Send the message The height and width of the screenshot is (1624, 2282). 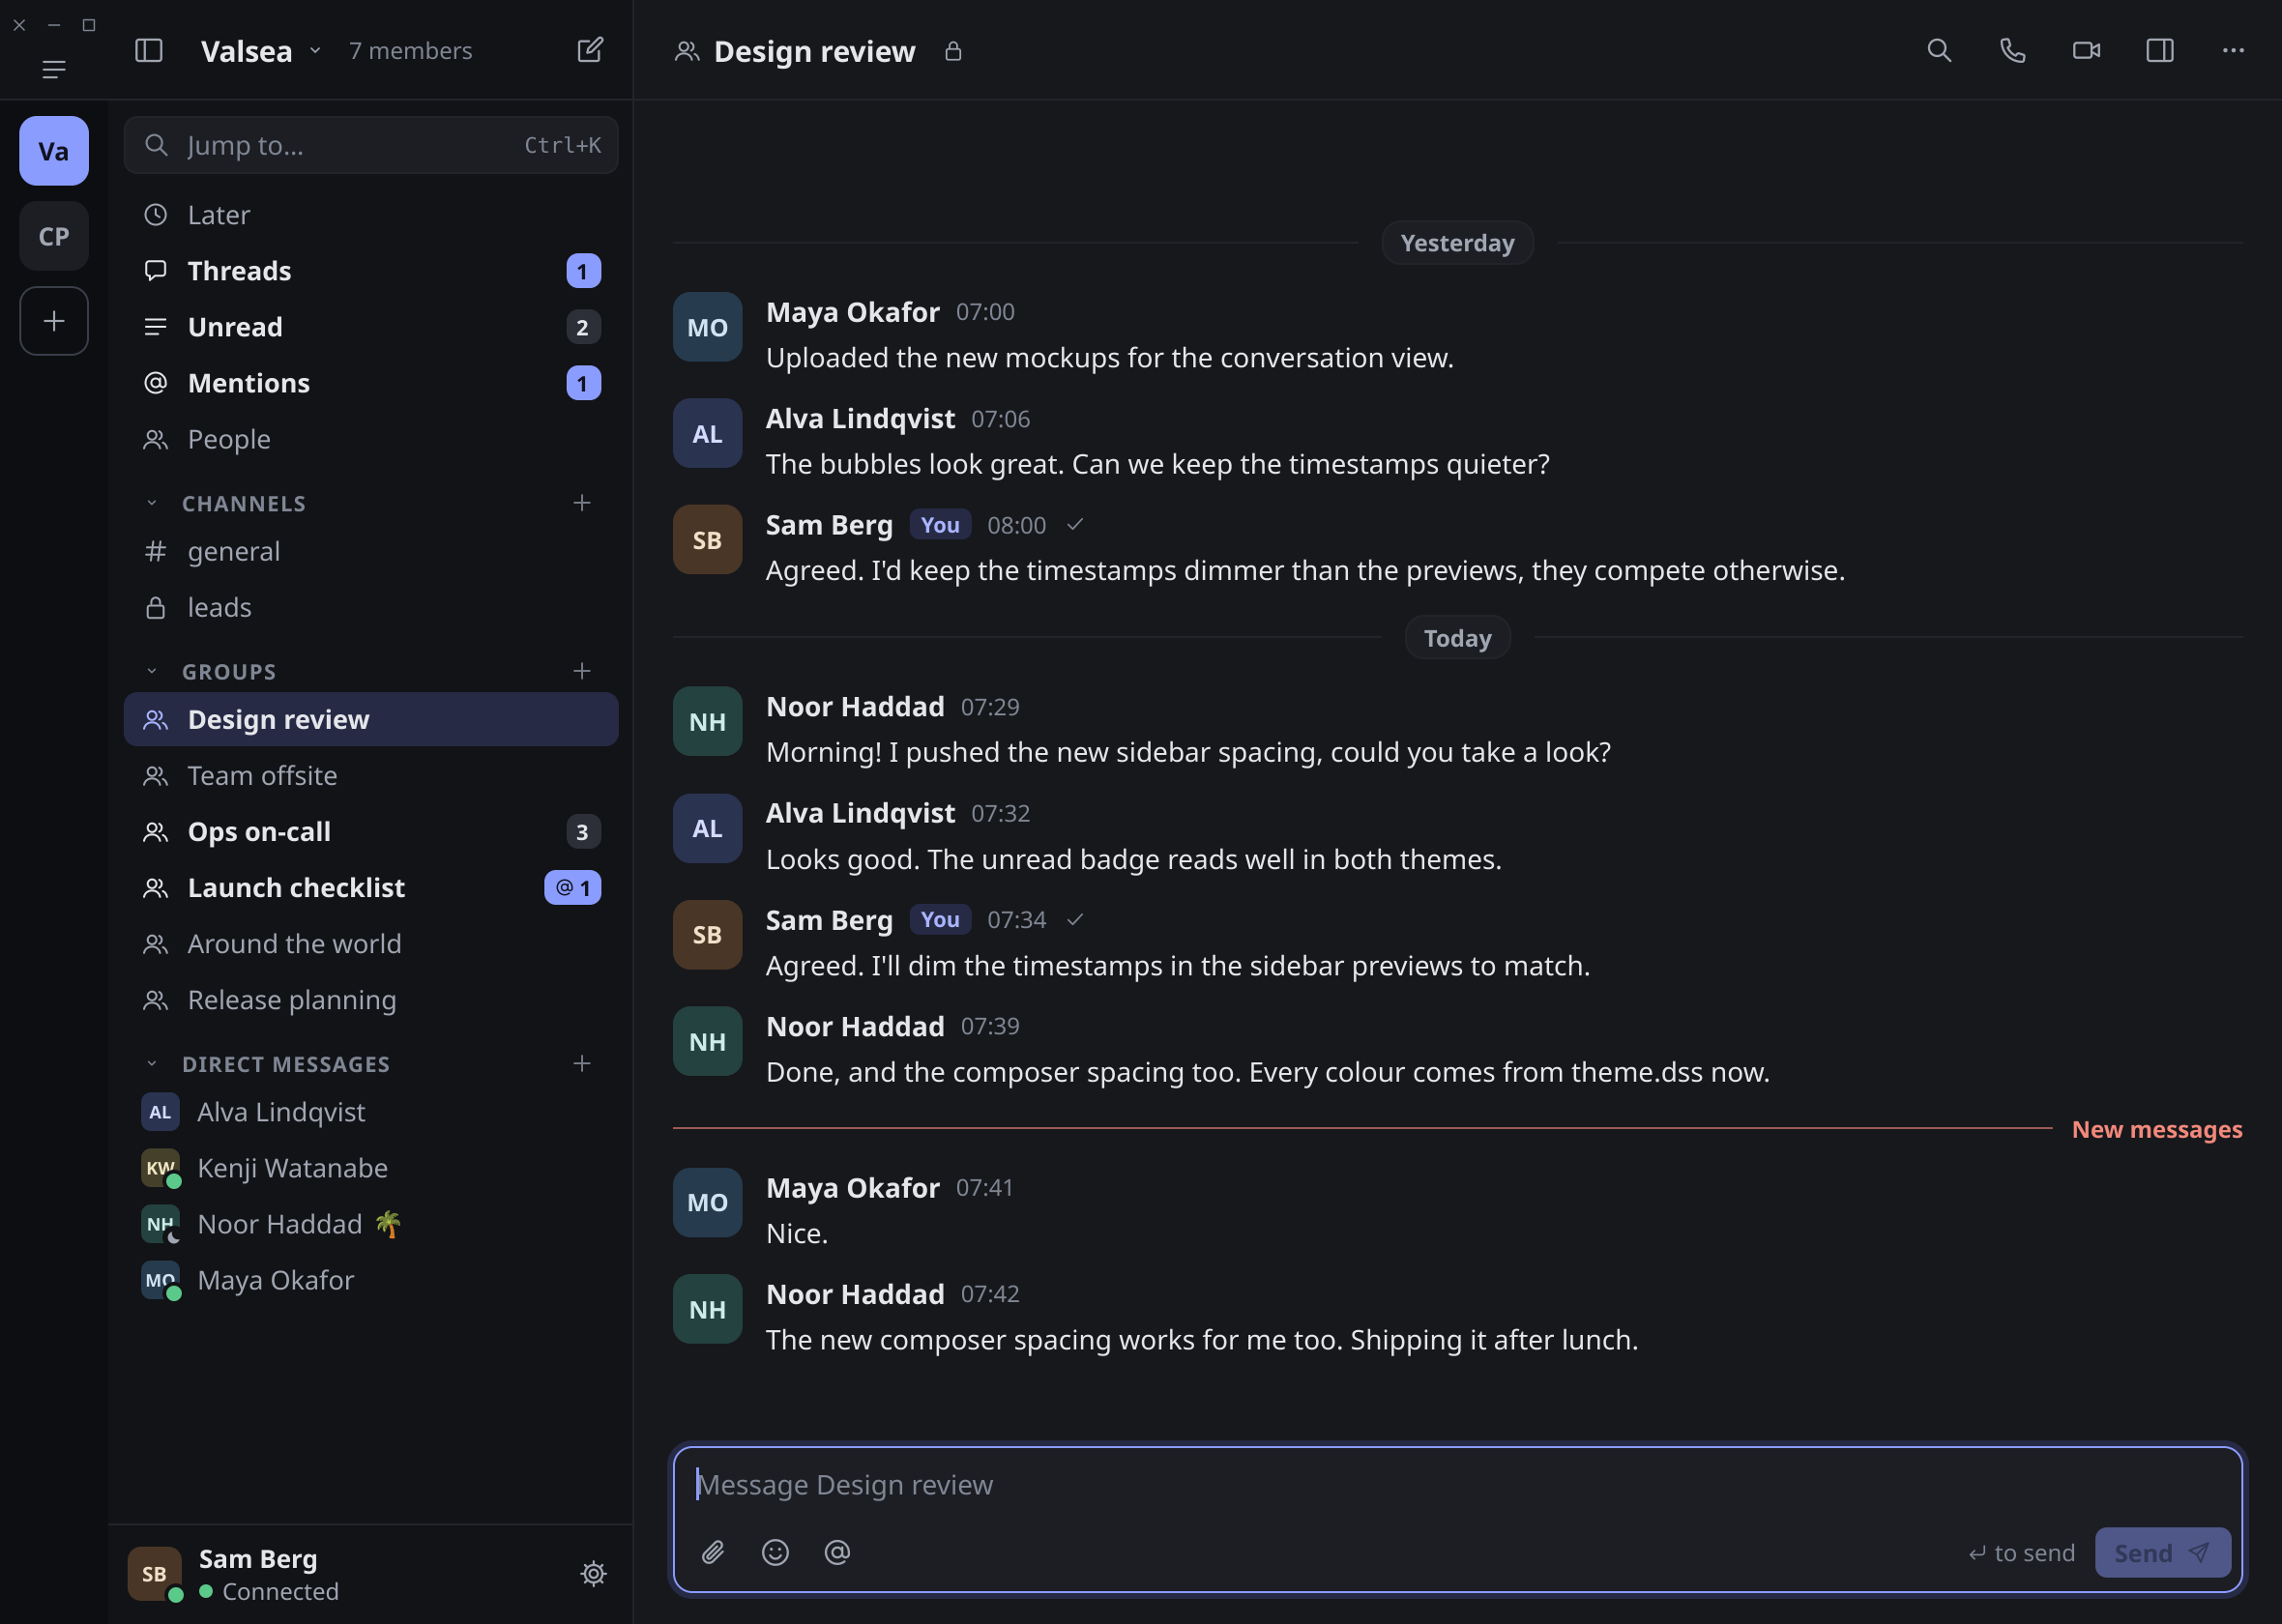(x=2163, y=1552)
